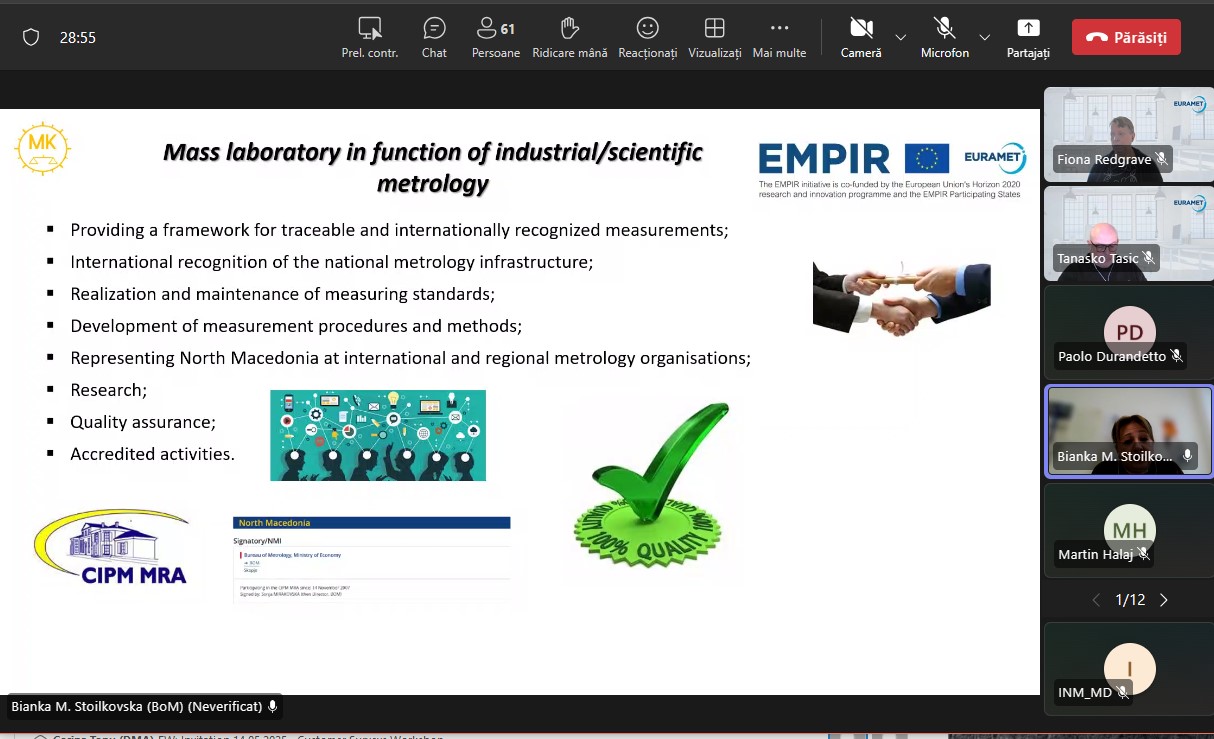Go to next participants page
1214x739 pixels.
[x=1163, y=600]
